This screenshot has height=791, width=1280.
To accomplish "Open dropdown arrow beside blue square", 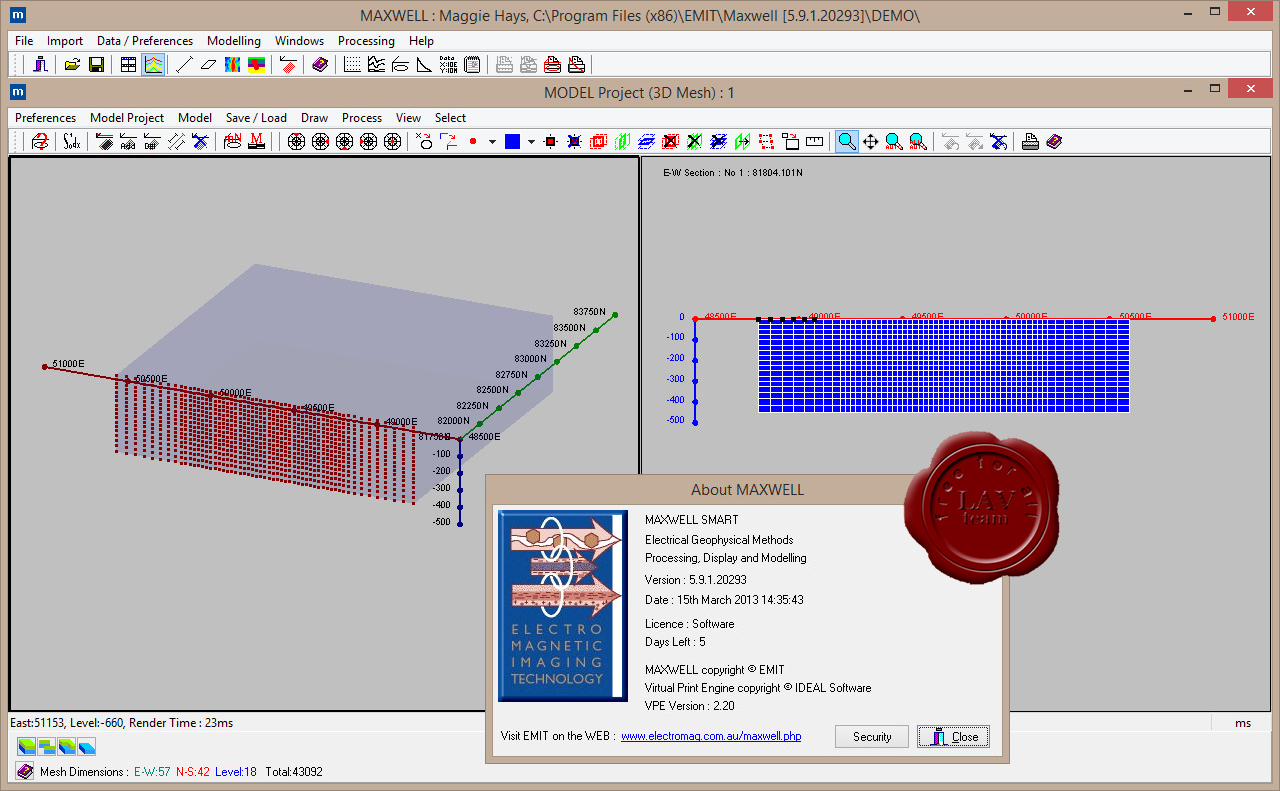I will 531,142.
